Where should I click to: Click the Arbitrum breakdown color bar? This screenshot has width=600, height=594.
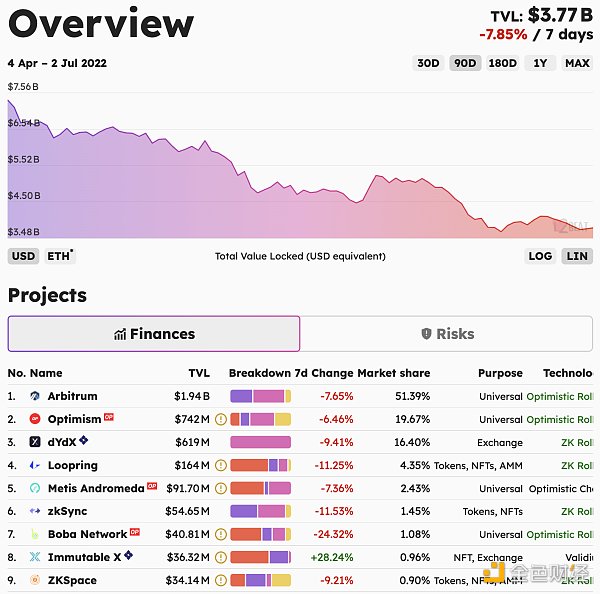[260, 396]
